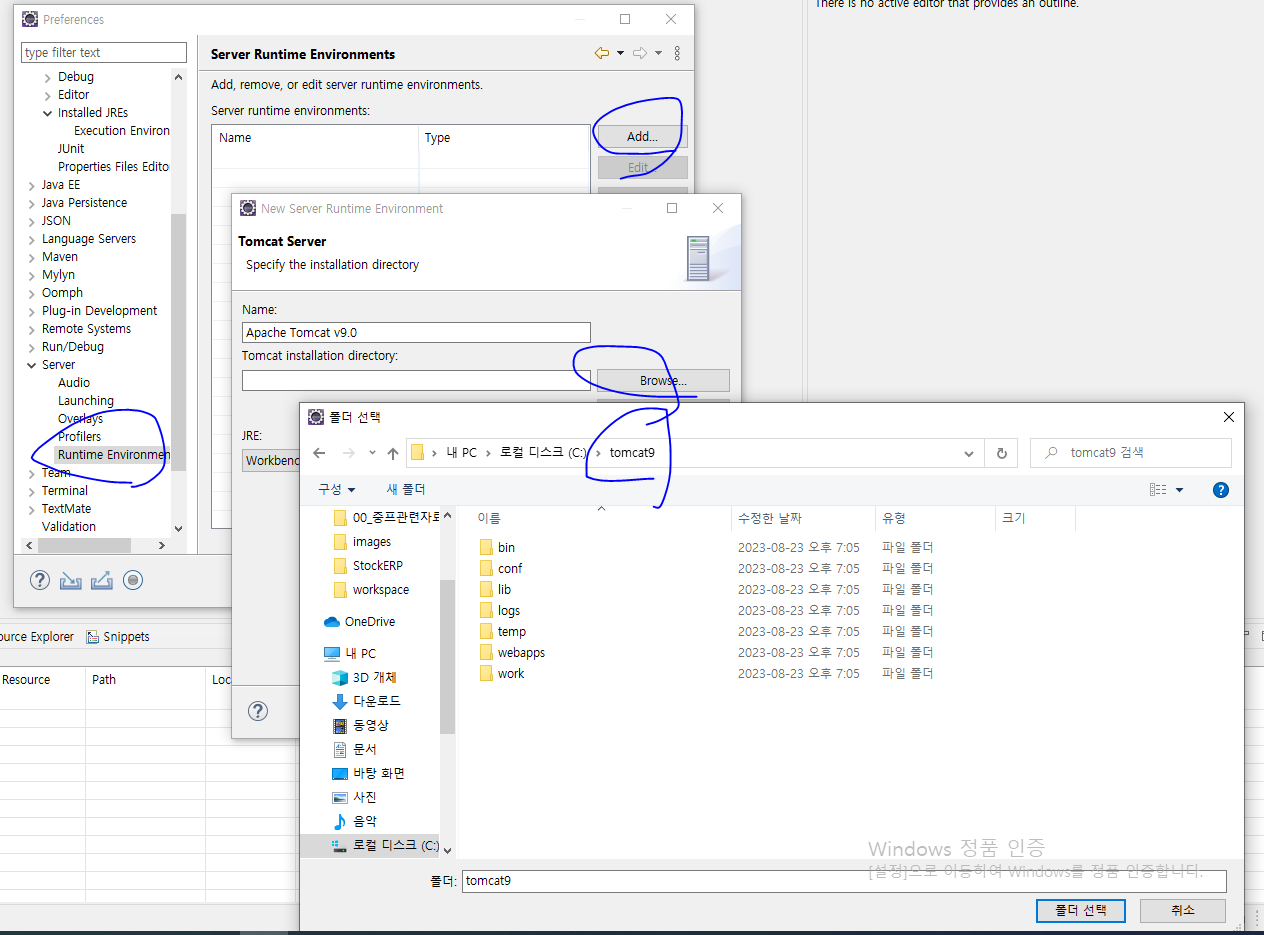Viewport: 1264px width, 935px height.
Task: Click the back arrow in Preferences header
Action: pos(601,53)
